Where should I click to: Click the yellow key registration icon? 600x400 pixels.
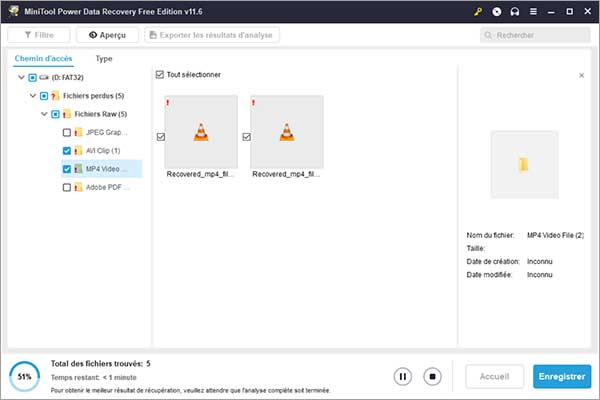[x=482, y=11]
